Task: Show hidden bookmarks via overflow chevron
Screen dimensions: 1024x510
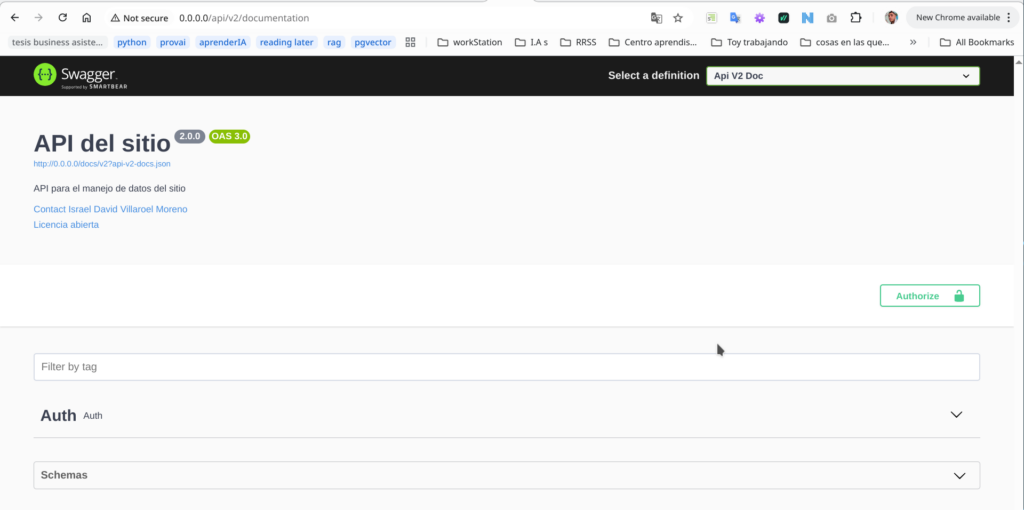Action: [912, 42]
